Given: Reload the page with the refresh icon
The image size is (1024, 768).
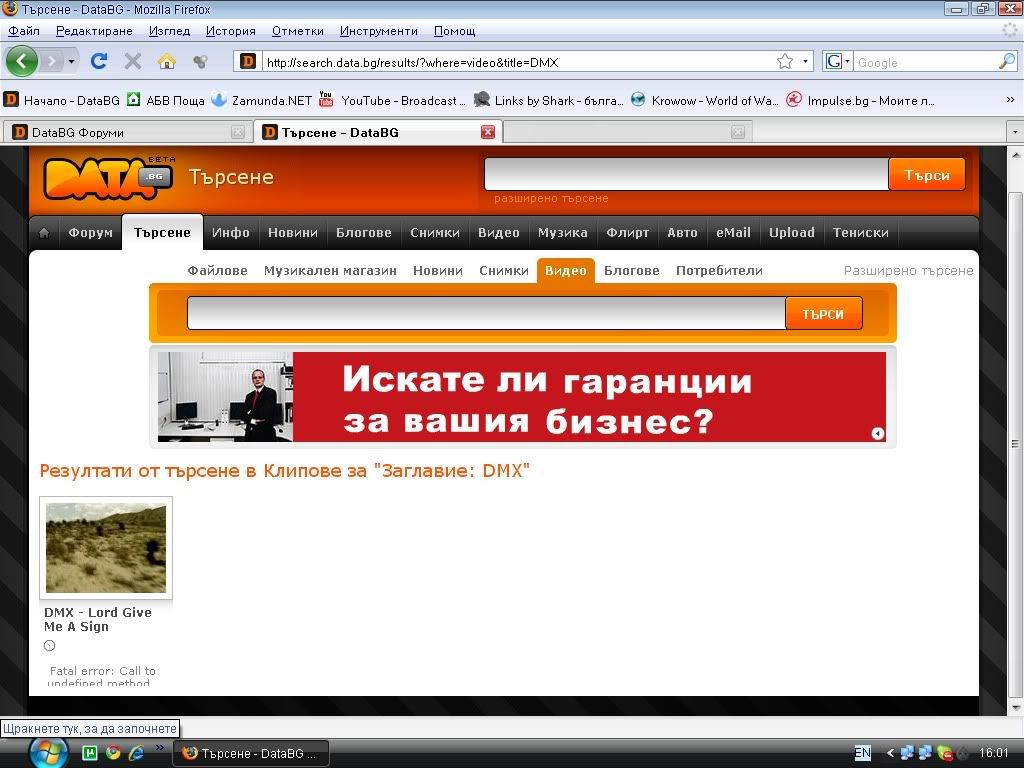Looking at the screenshot, I should pyautogui.click(x=99, y=61).
